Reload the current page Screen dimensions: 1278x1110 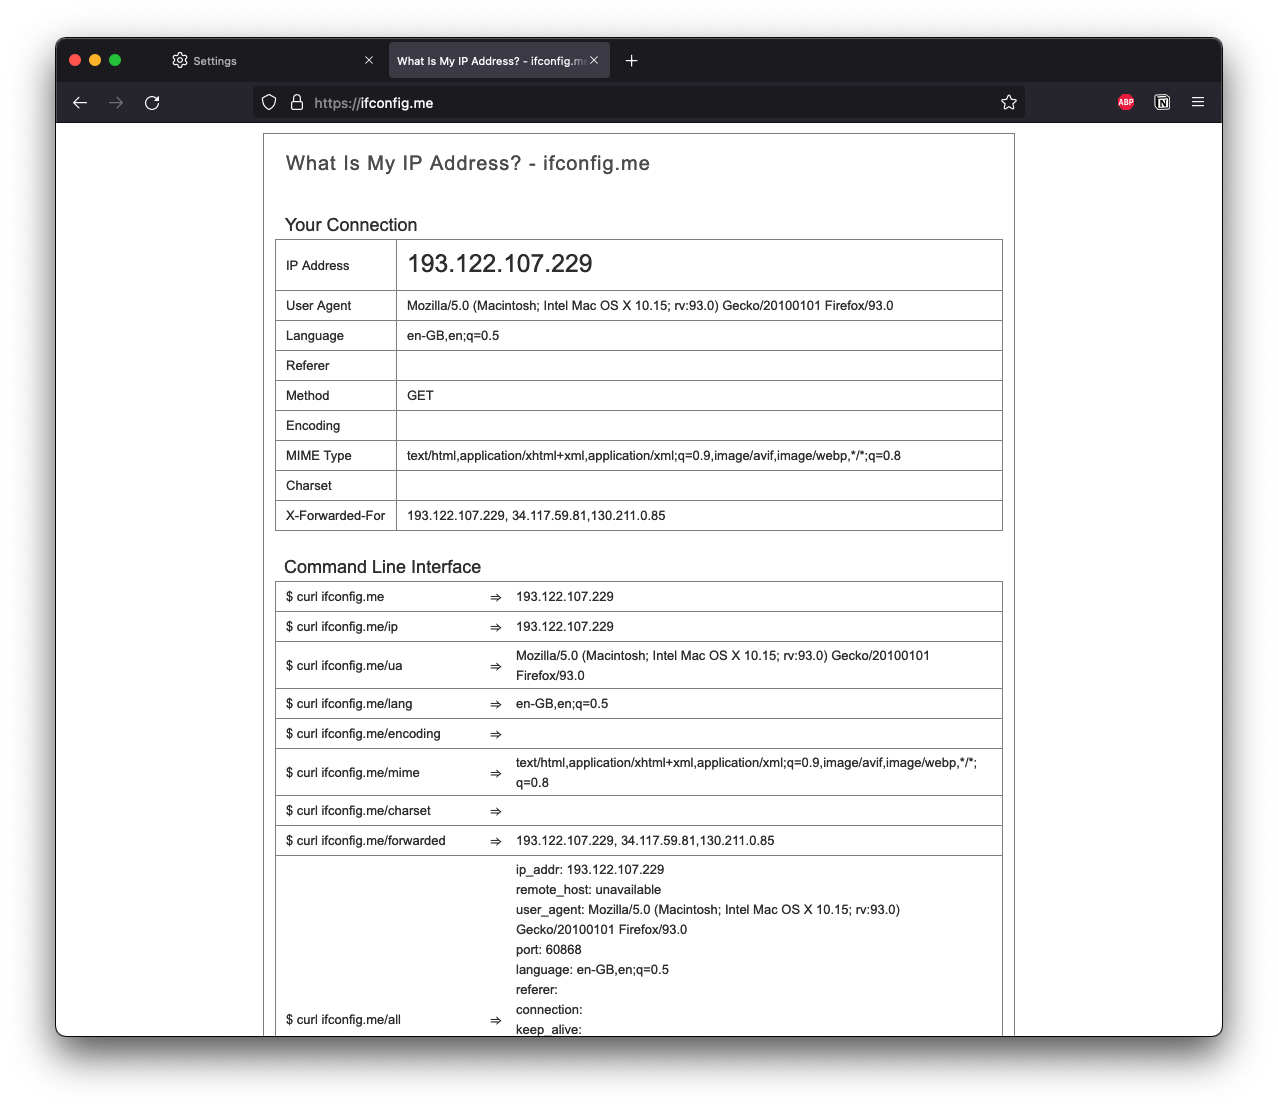coord(152,102)
